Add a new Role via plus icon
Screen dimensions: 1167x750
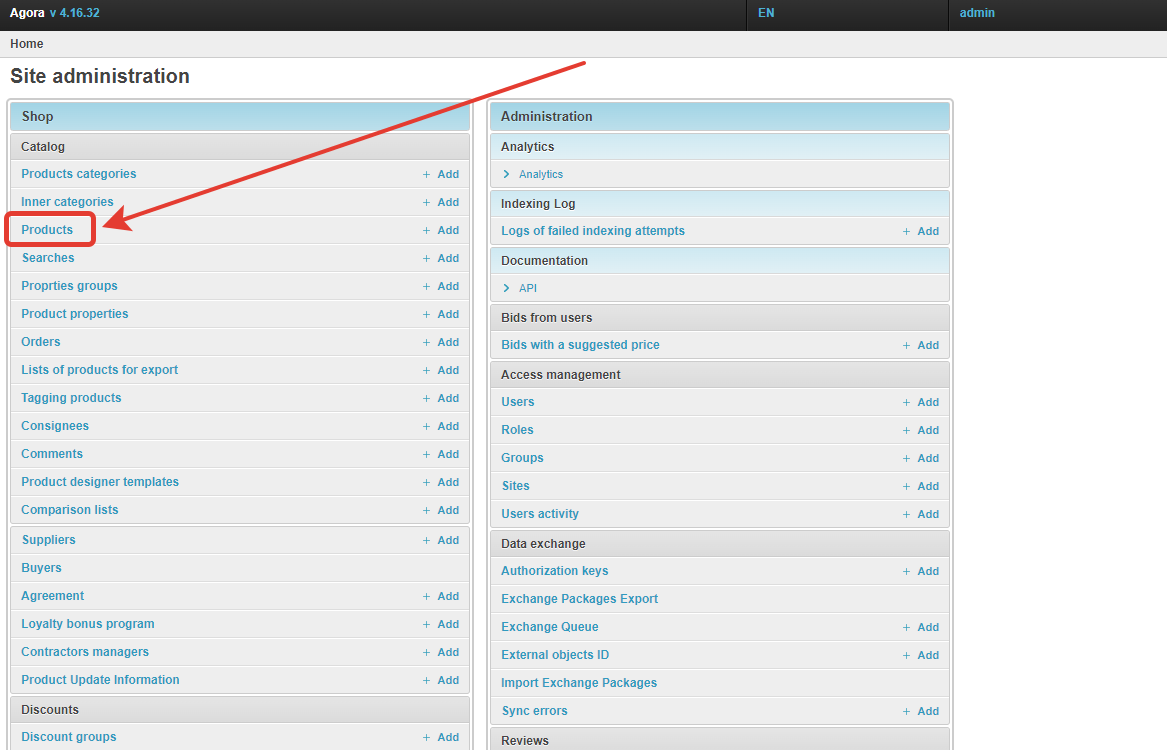[906, 430]
